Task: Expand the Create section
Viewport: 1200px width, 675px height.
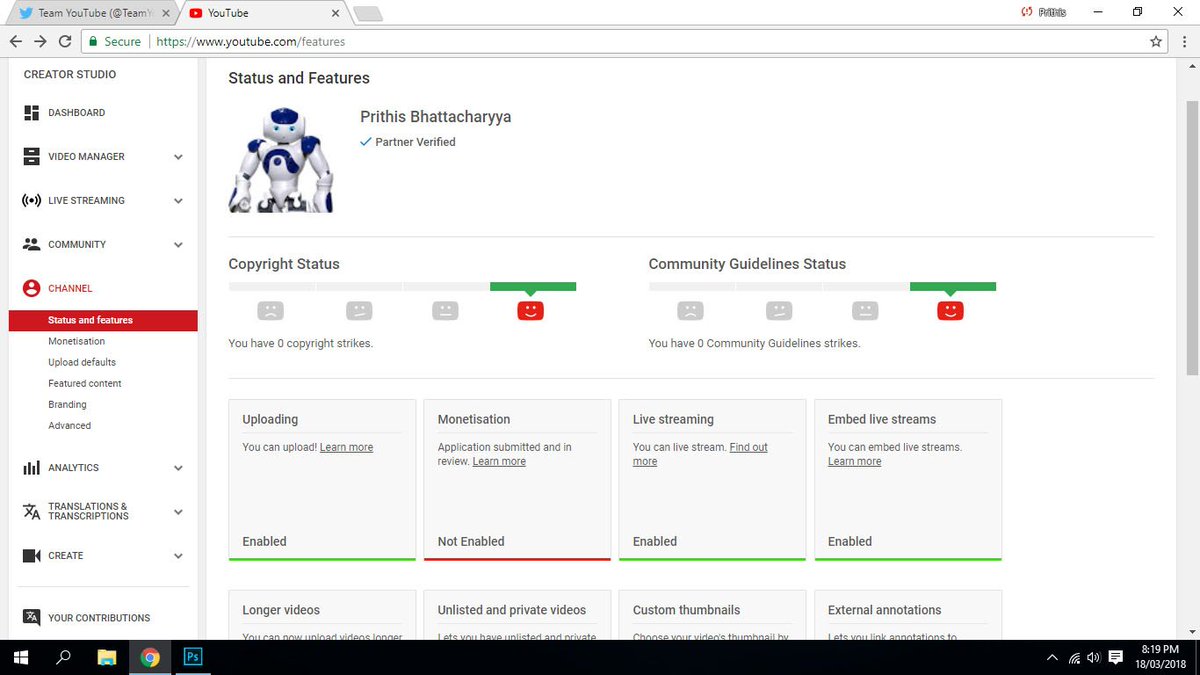Action: (178, 556)
